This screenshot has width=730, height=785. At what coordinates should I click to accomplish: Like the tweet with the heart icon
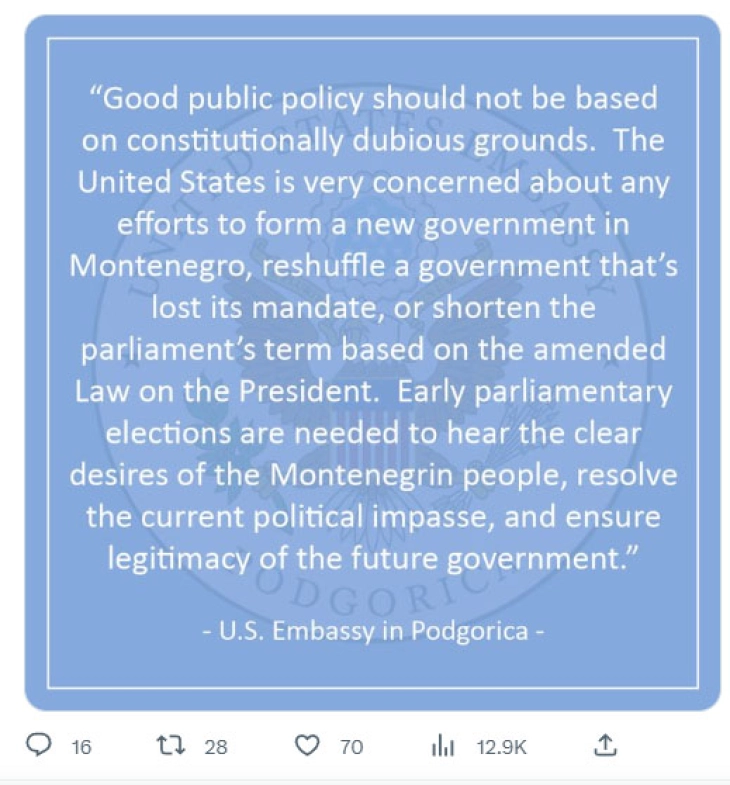308,745
